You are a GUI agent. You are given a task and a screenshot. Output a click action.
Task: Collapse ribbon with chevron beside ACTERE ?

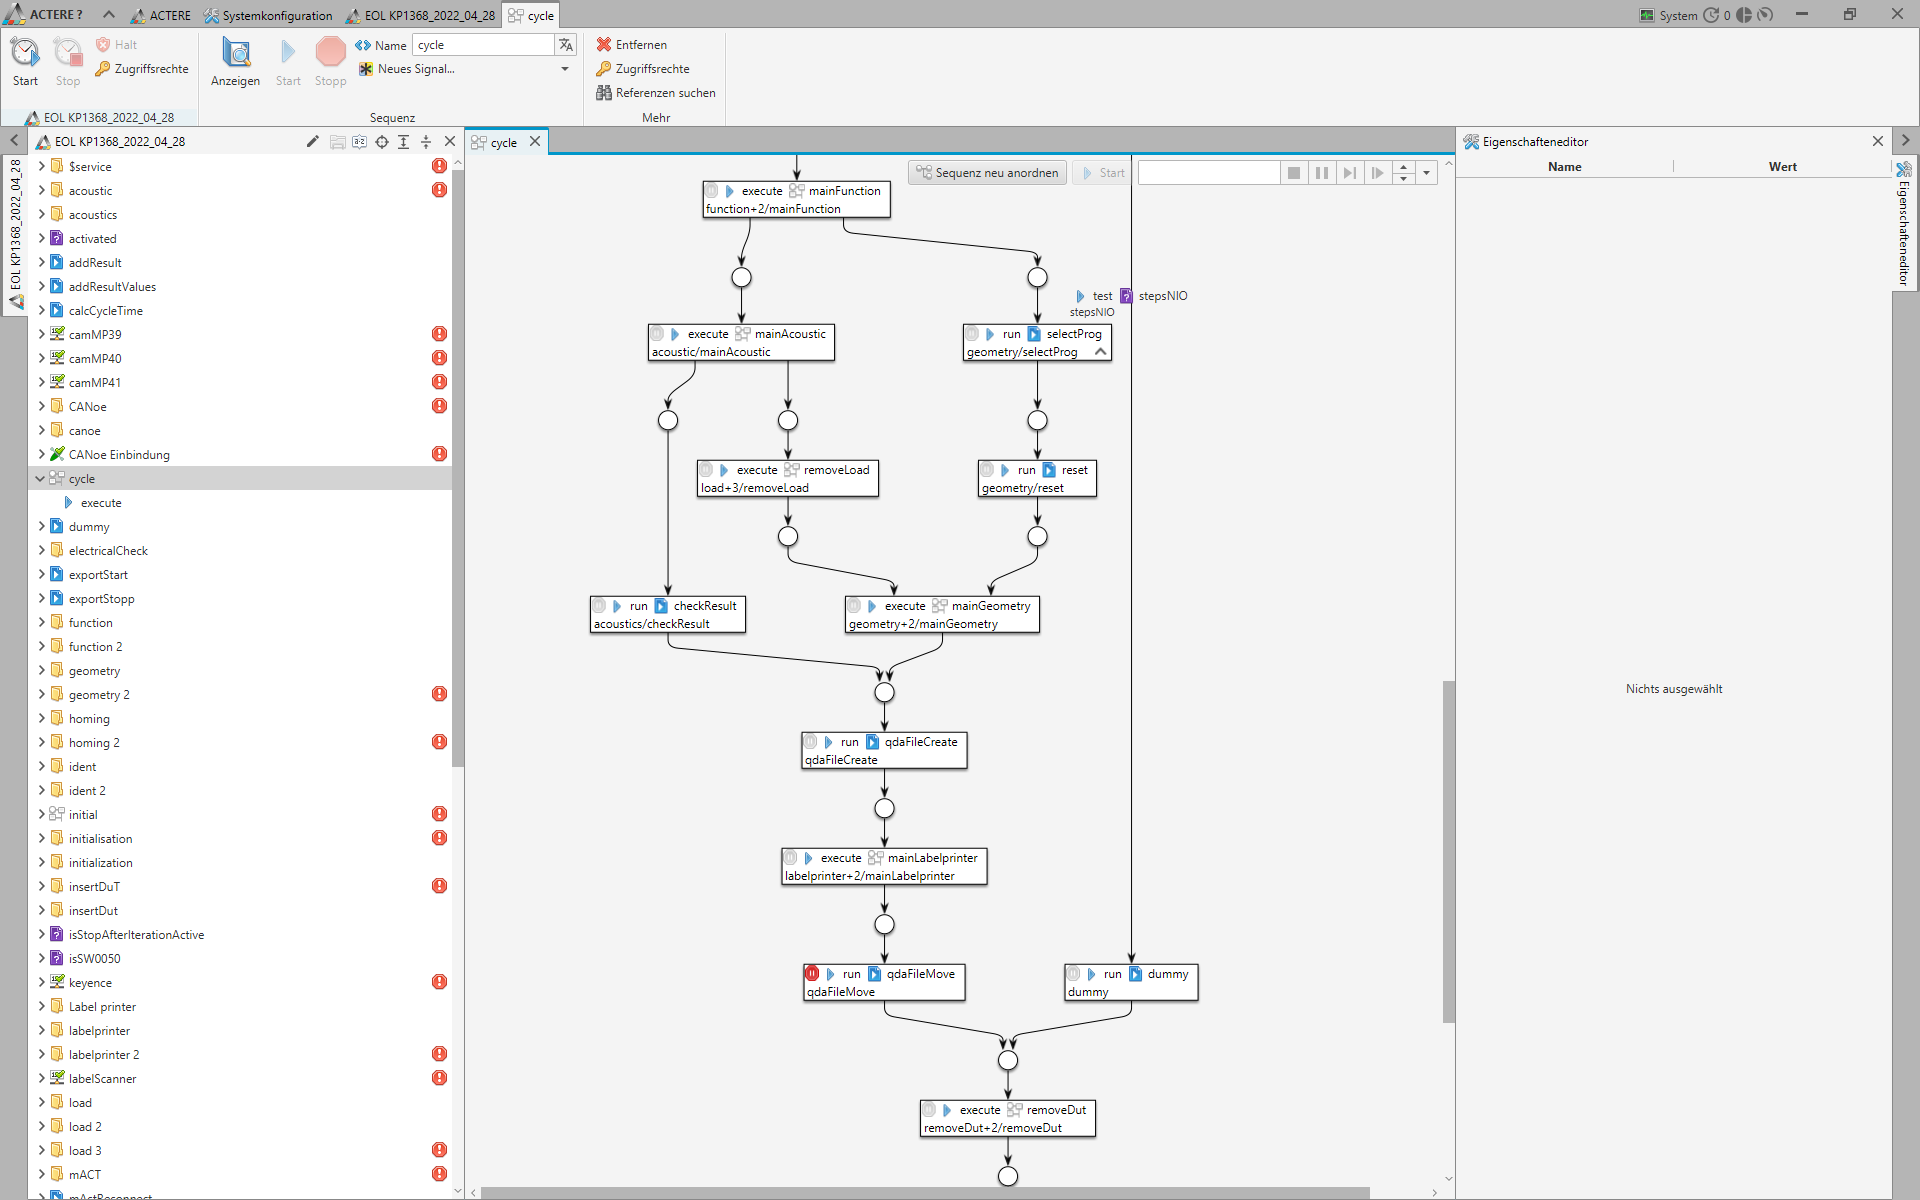[x=109, y=15]
